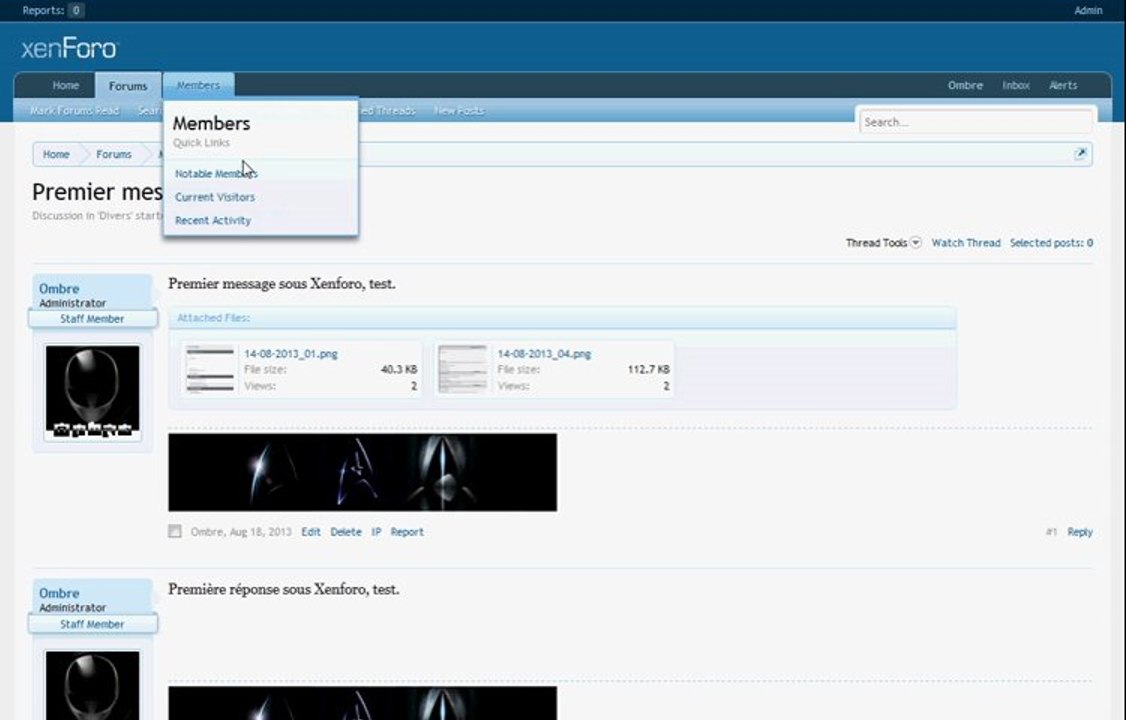Go to Home in breadcrumb
Image resolution: width=1126 pixels, height=720 pixels.
coord(56,154)
